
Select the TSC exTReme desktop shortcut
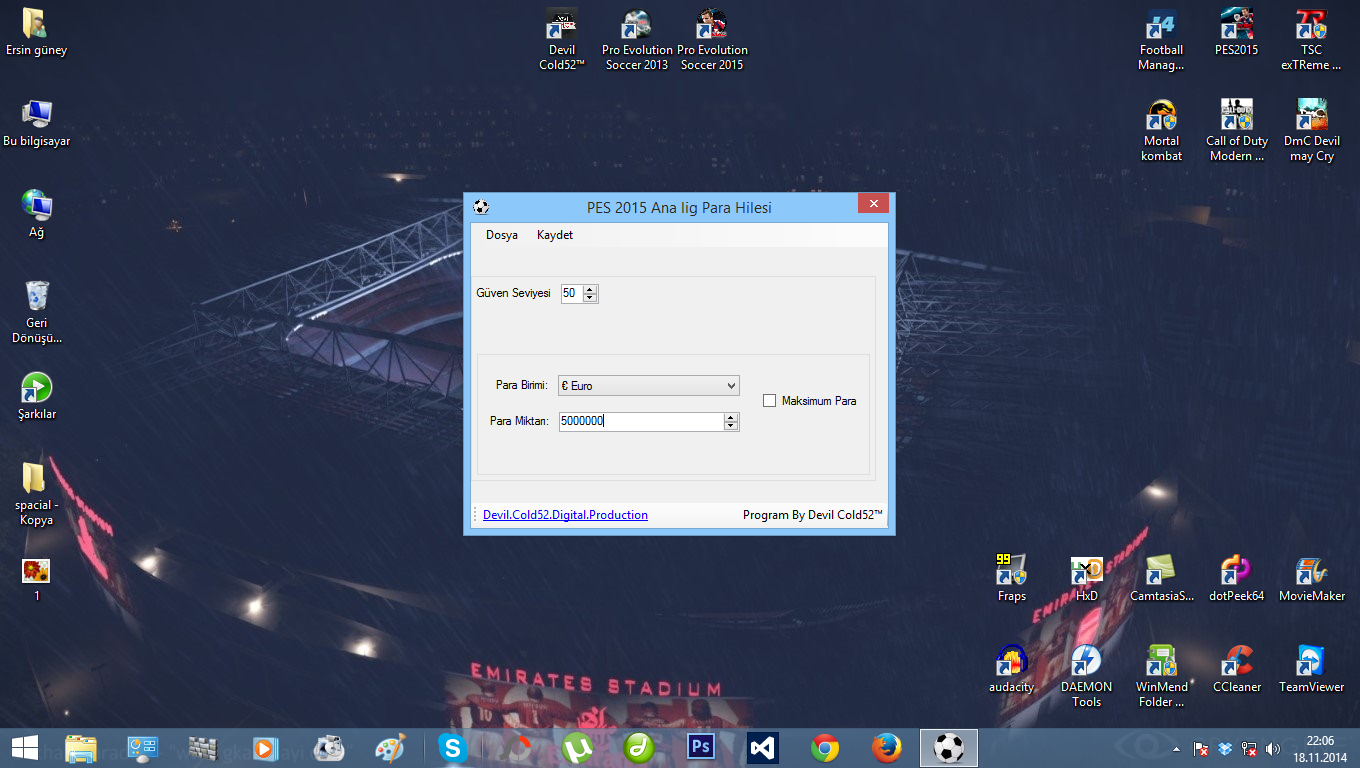pos(1311,40)
